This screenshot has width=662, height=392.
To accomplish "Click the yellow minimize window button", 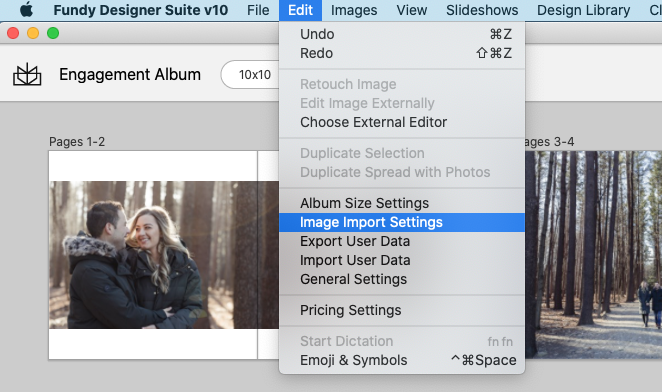I will coord(33,33).
